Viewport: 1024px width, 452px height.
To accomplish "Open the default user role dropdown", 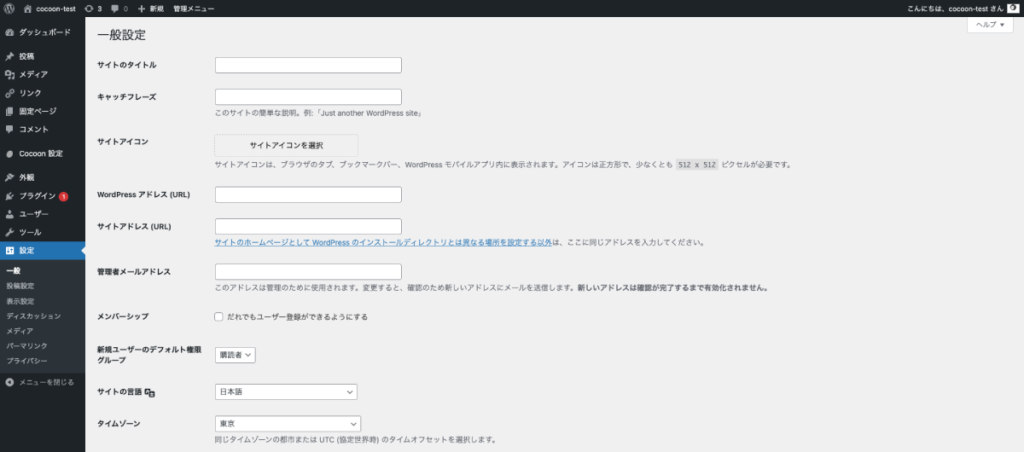I will [235, 355].
